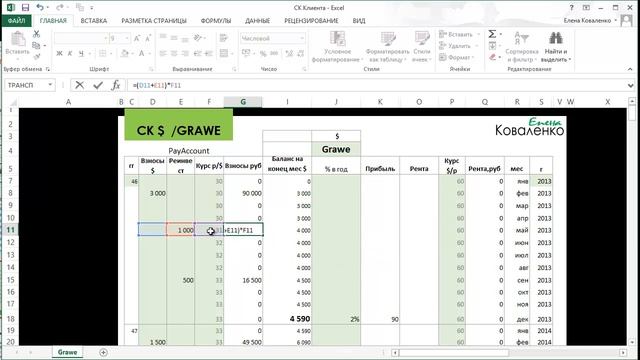Open Елена Коваленко account menu
The image size is (640, 360).
coord(590,20)
